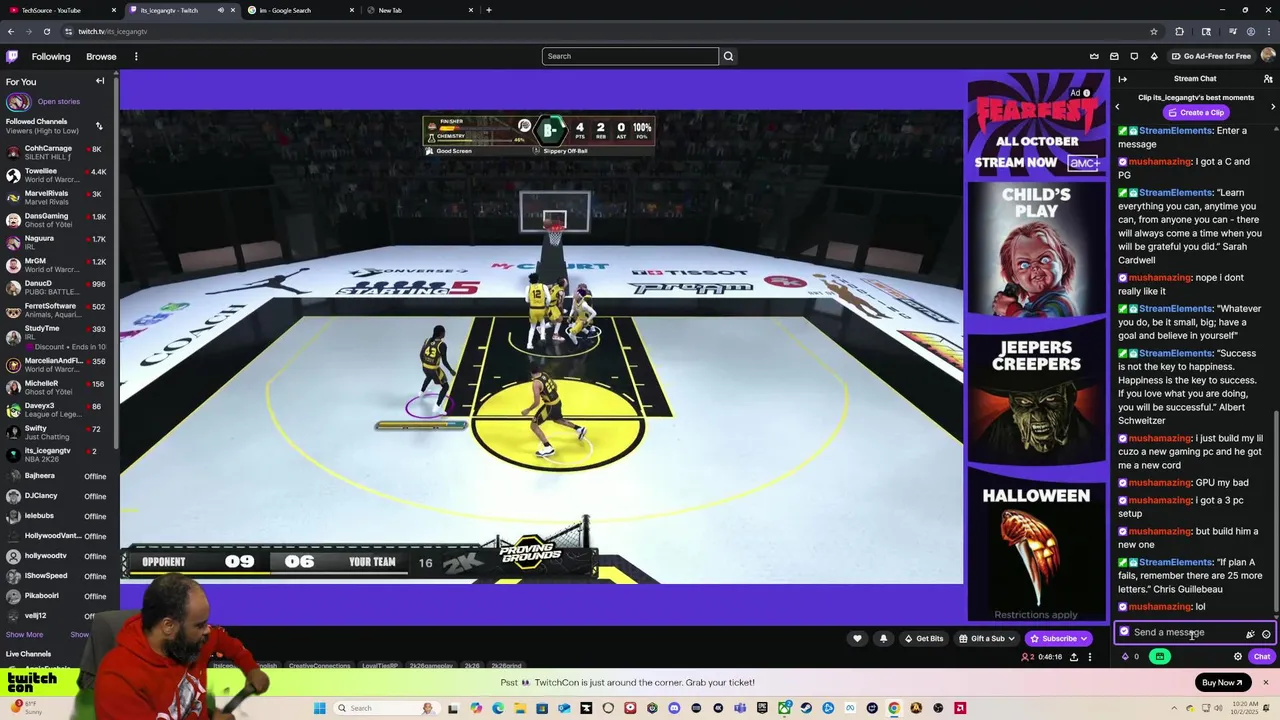This screenshot has width=1280, height=720.
Task: Open Prime Loot crown icon
Action: coord(1094,56)
